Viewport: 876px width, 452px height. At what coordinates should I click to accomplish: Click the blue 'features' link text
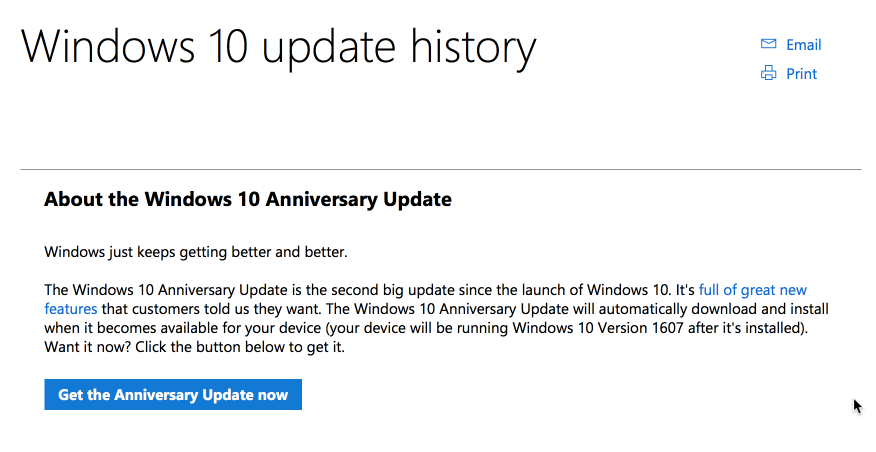pyautogui.click(x=70, y=309)
